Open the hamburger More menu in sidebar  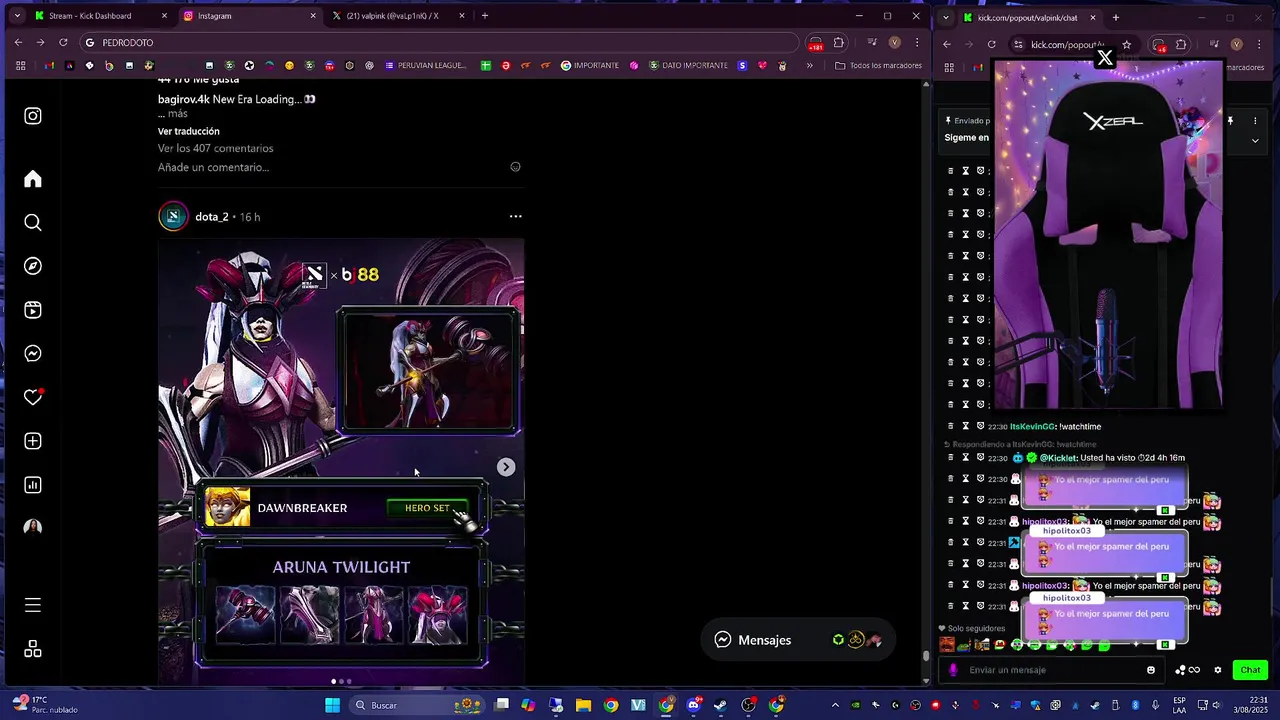pyautogui.click(x=33, y=605)
